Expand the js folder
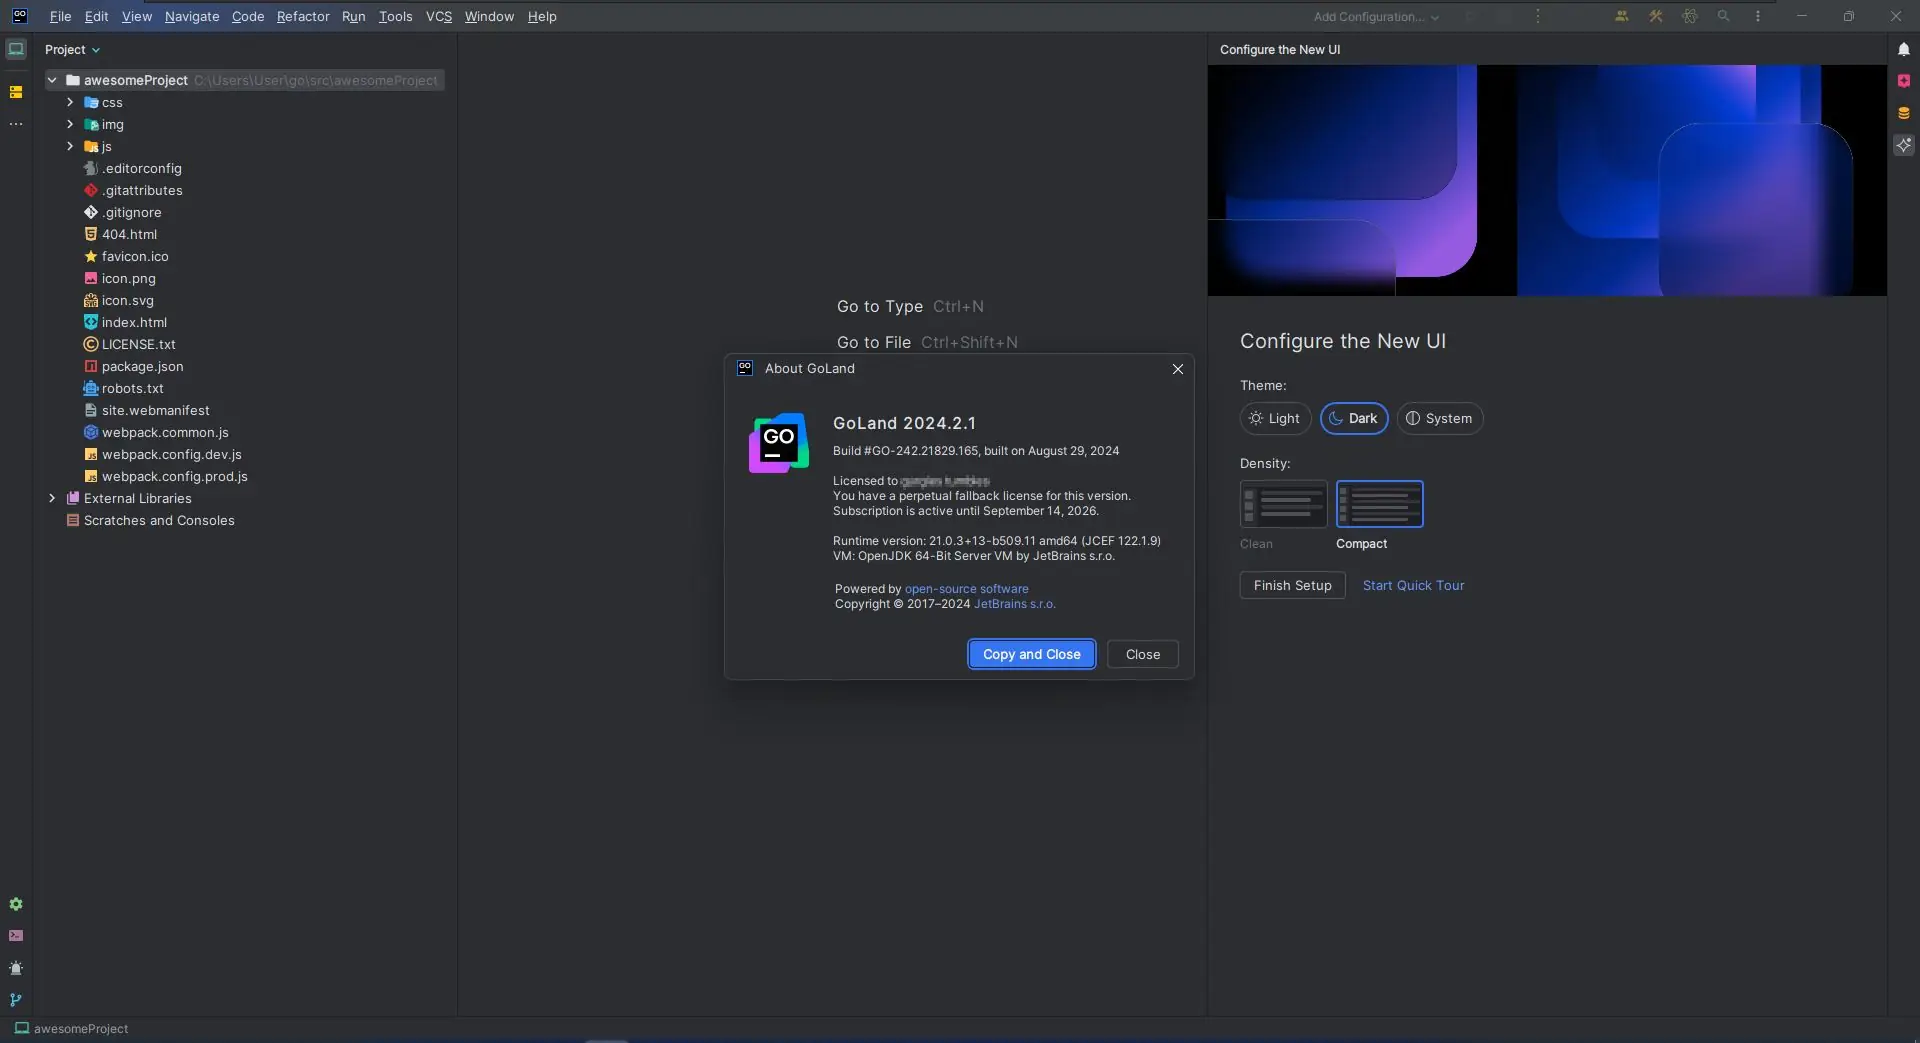This screenshot has height=1043, width=1920. click(x=70, y=146)
